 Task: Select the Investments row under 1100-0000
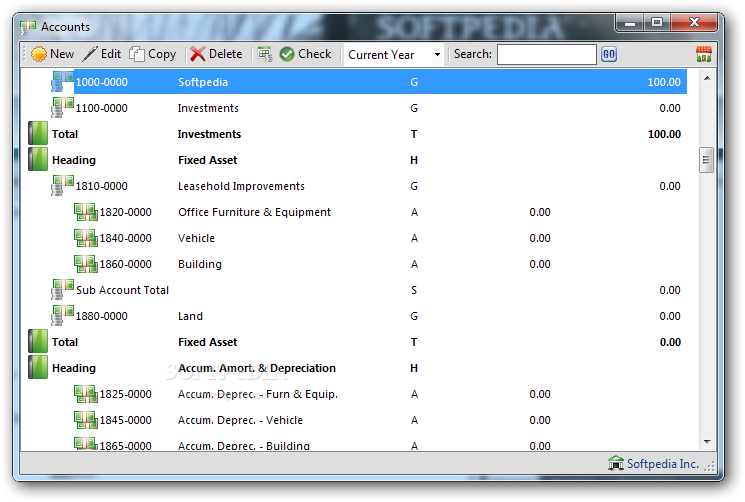pos(208,108)
